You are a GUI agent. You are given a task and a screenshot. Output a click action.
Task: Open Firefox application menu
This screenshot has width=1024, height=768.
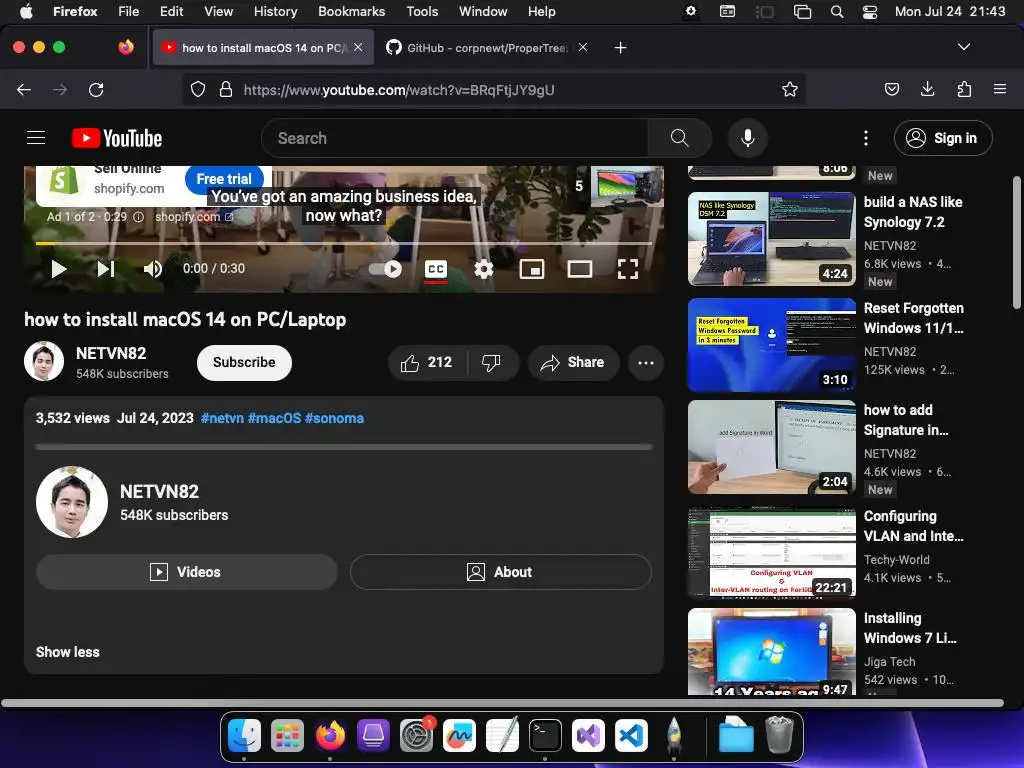1000,89
